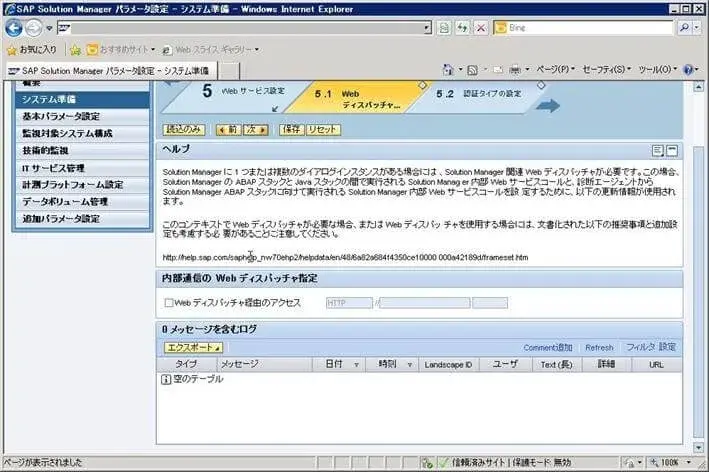Screen dimensions: 709x472
Task: Click the 前 previous step button
Action: click(228, 130)
